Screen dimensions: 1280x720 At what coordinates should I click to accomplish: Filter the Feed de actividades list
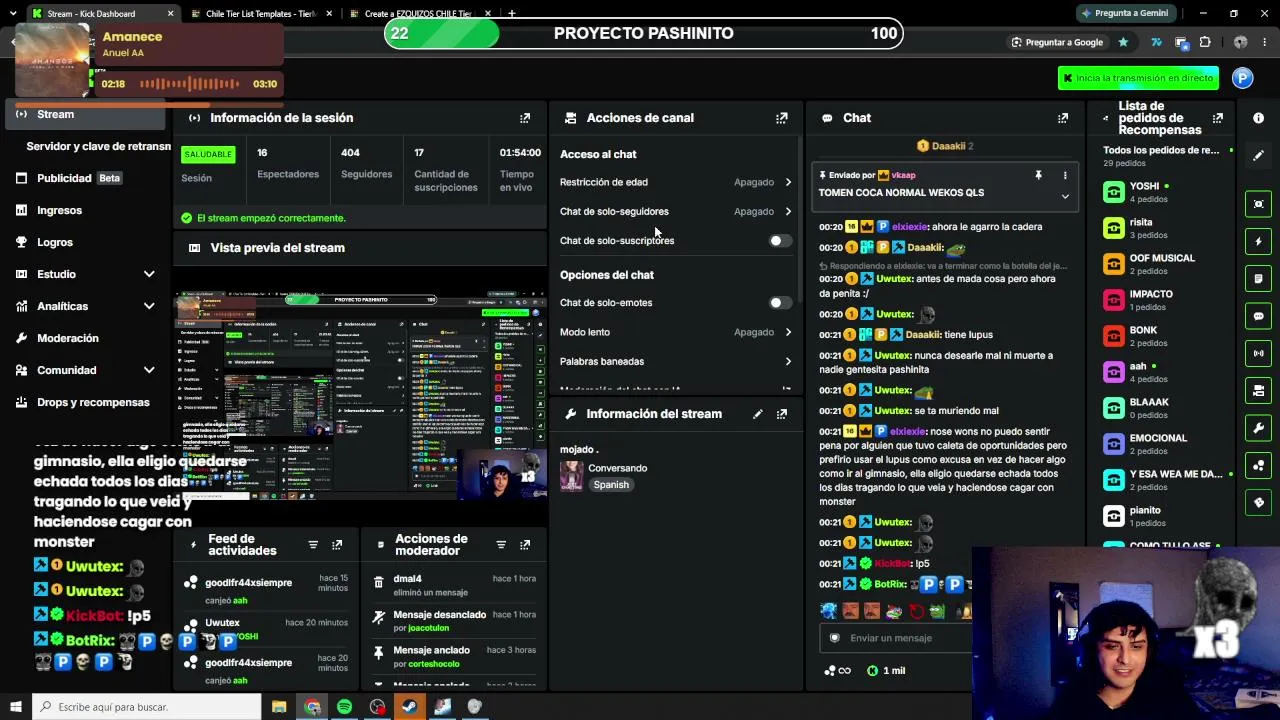click(313, 545)
